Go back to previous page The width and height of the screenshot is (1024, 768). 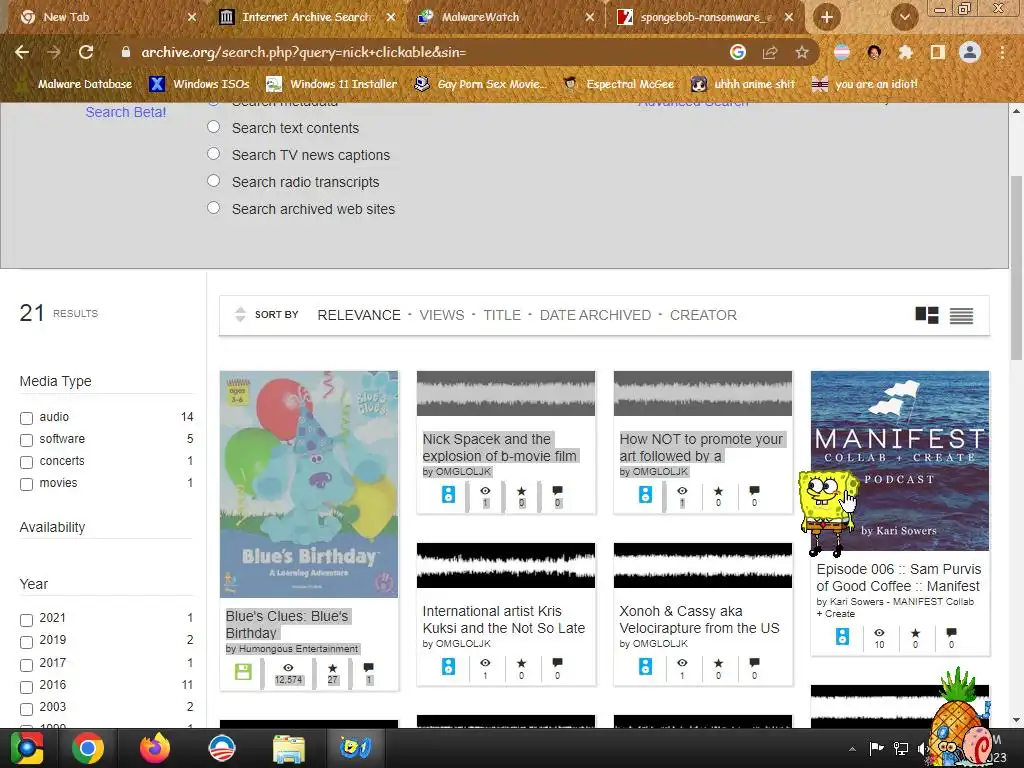(x=22, y=52)
